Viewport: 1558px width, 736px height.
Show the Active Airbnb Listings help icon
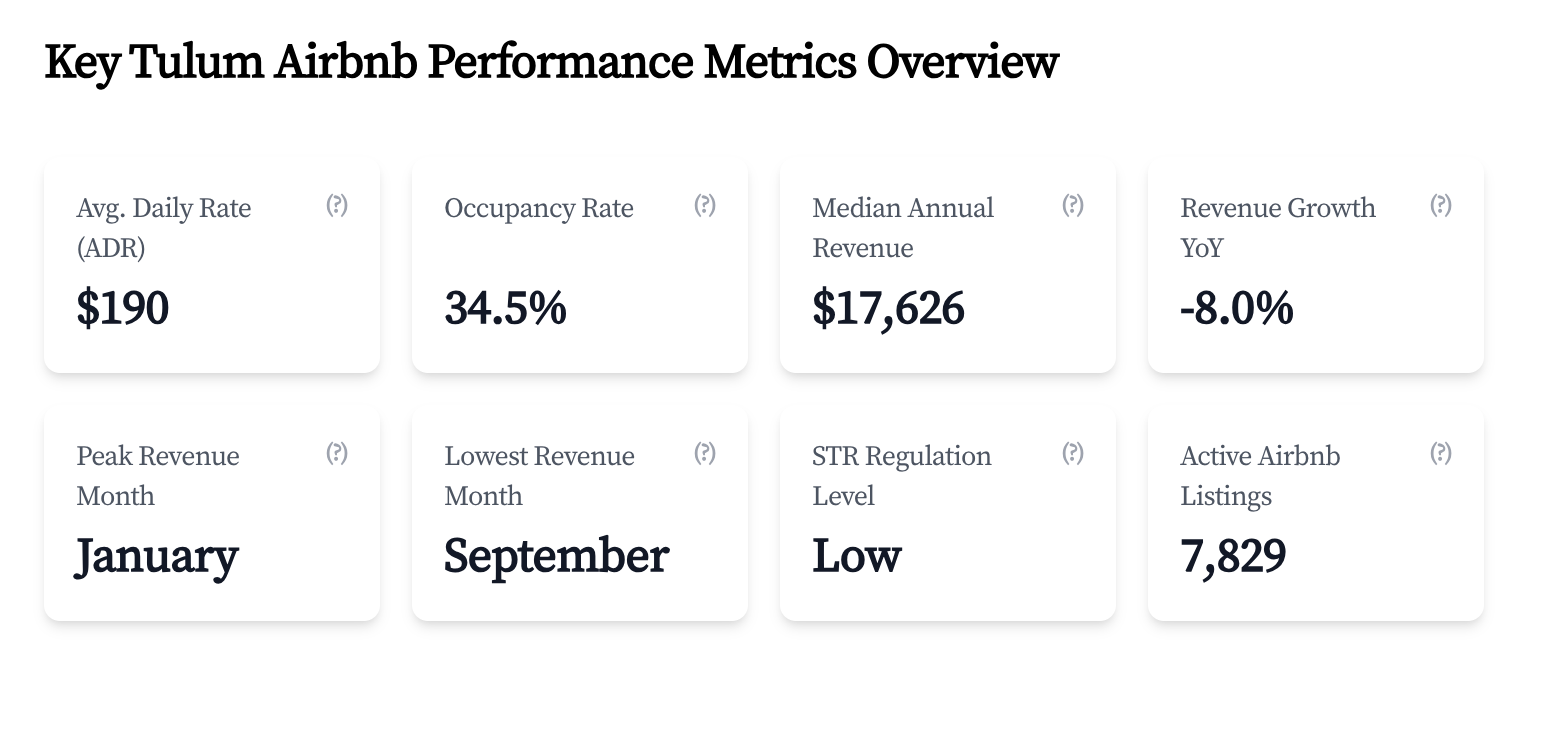point(1441,453)
